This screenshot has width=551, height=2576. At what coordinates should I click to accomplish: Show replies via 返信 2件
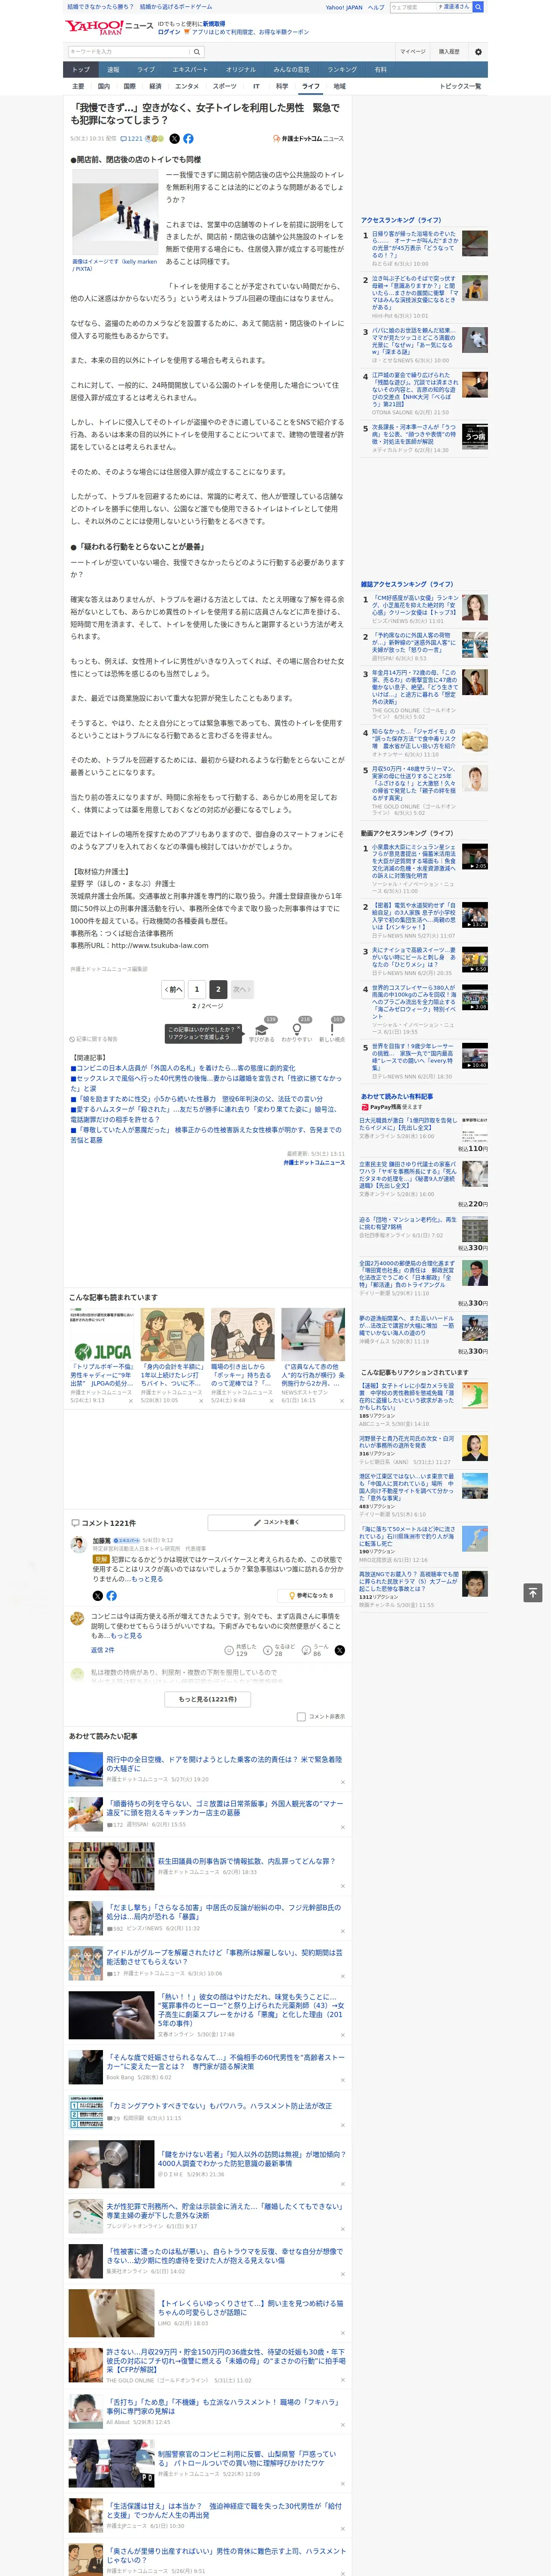point(103,1650)
